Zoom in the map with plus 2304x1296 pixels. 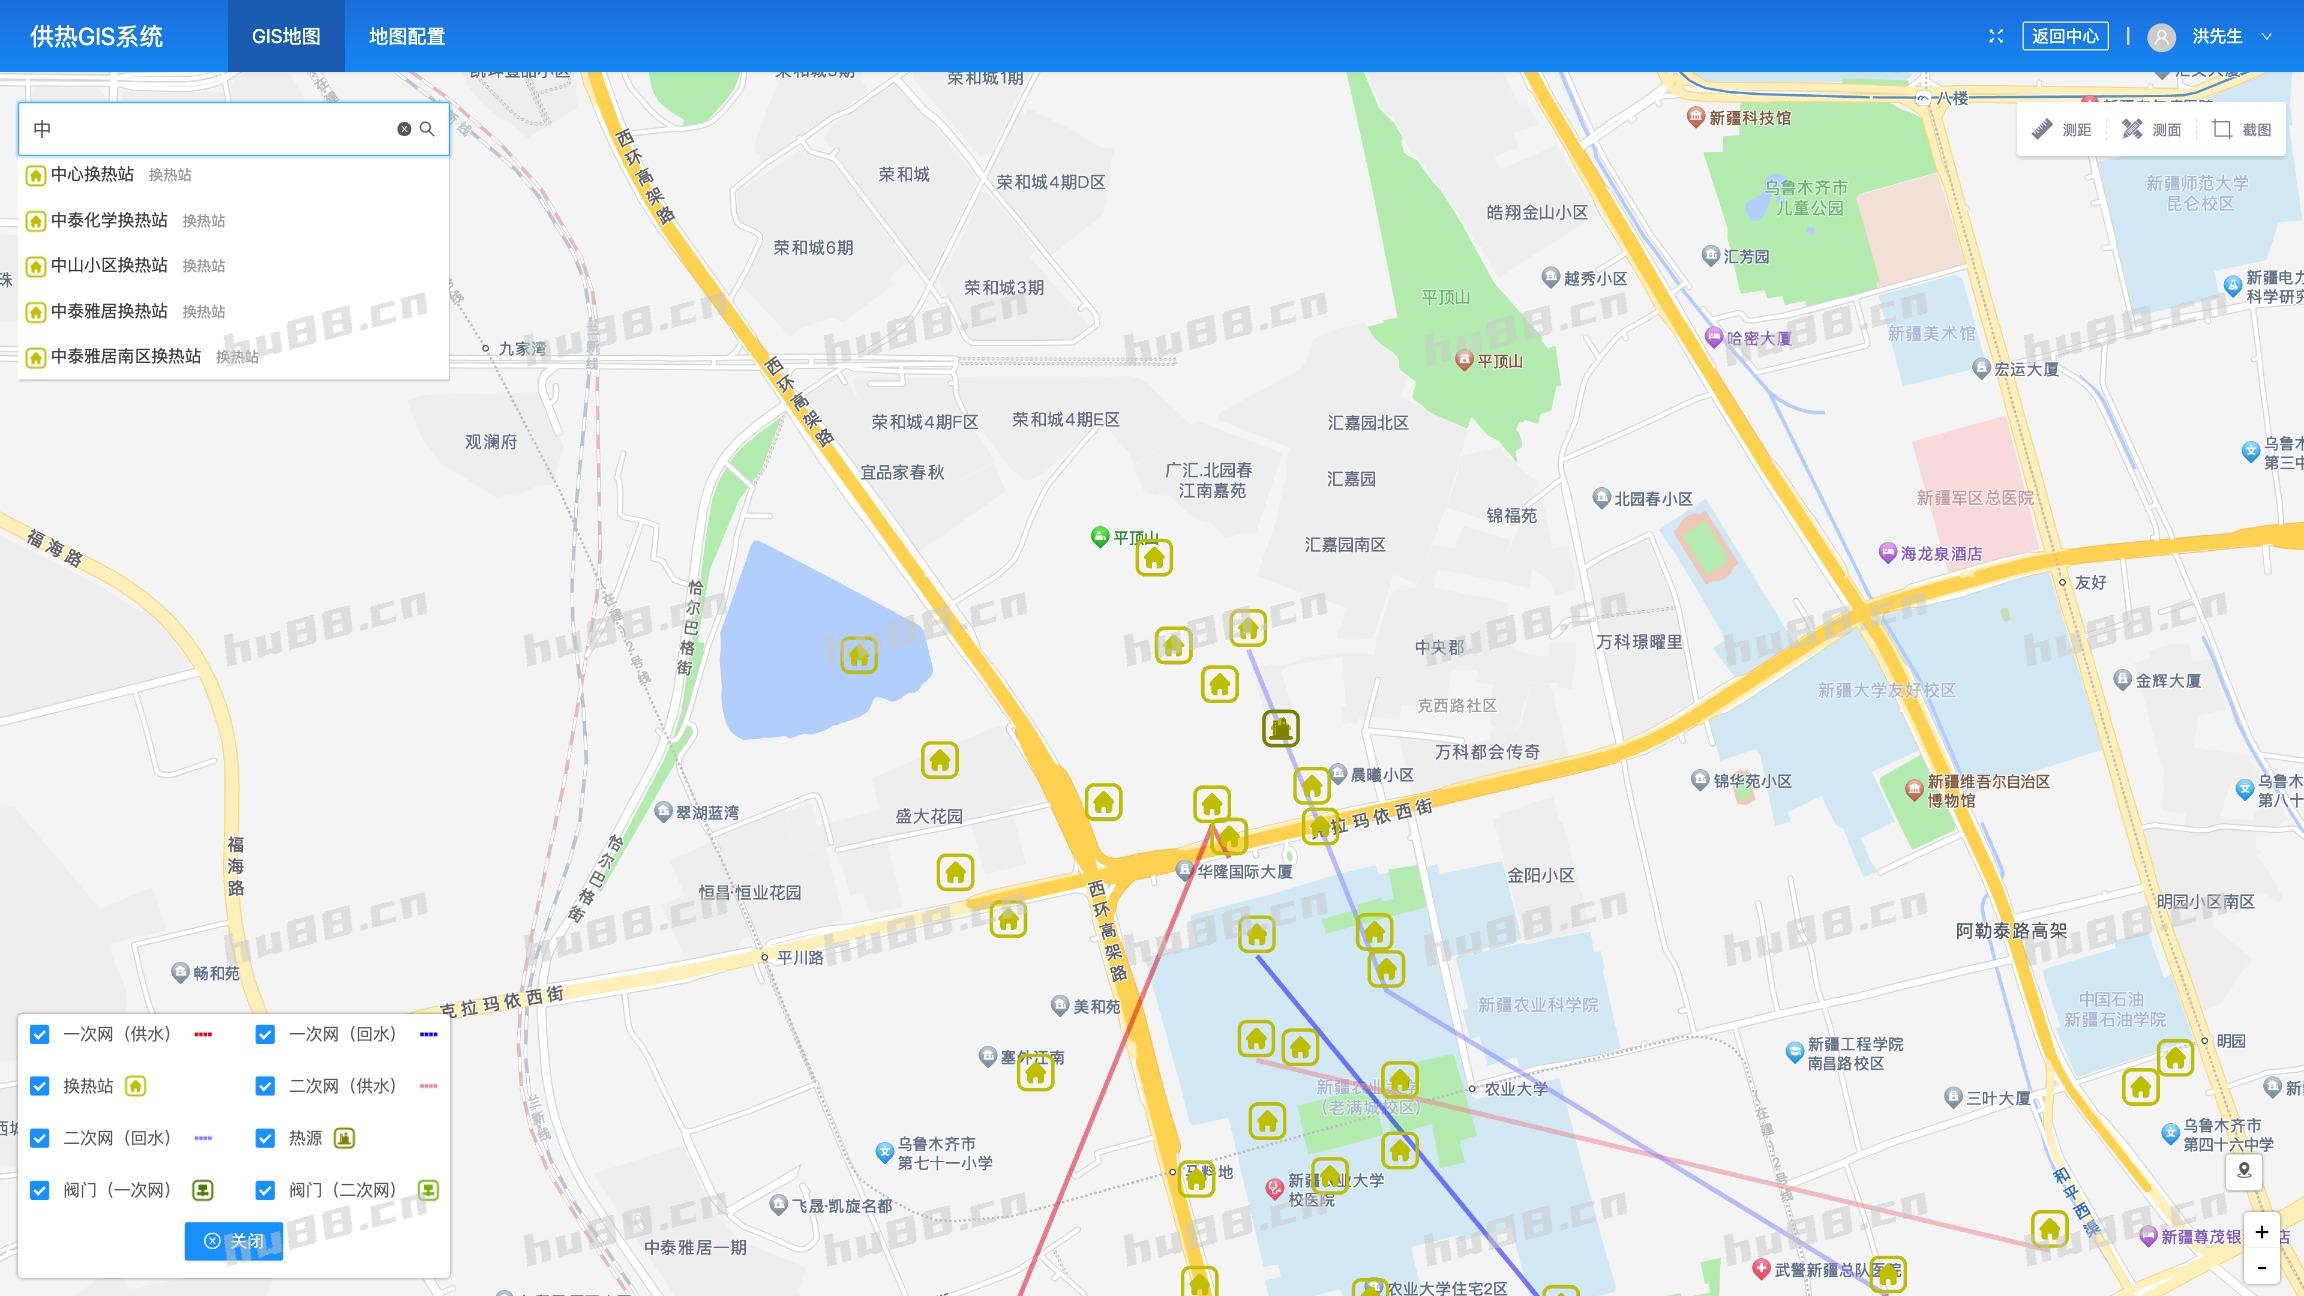[2261, 1232]
